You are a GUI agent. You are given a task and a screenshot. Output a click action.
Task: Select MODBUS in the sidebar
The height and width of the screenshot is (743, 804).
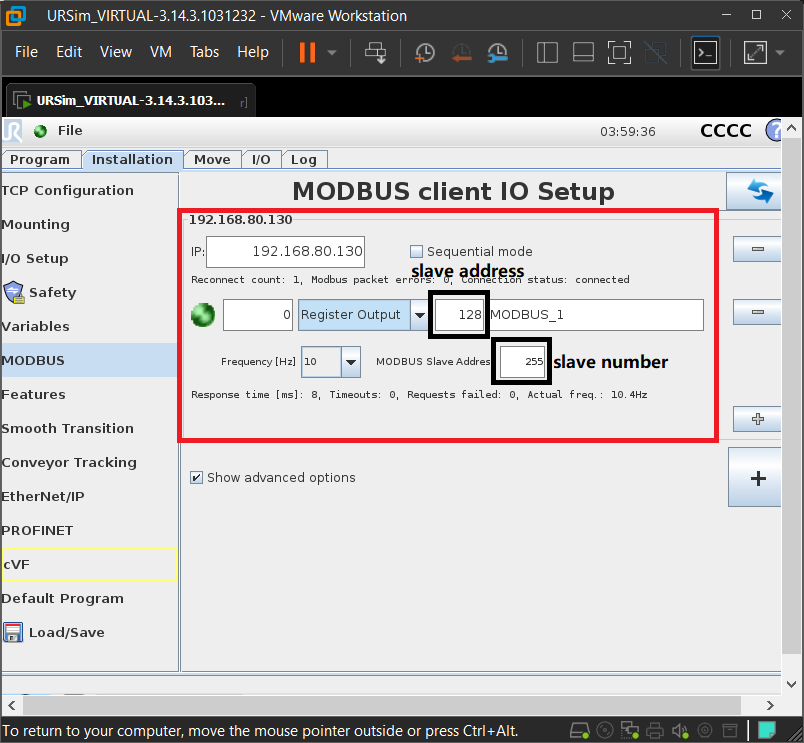point(89,360)
